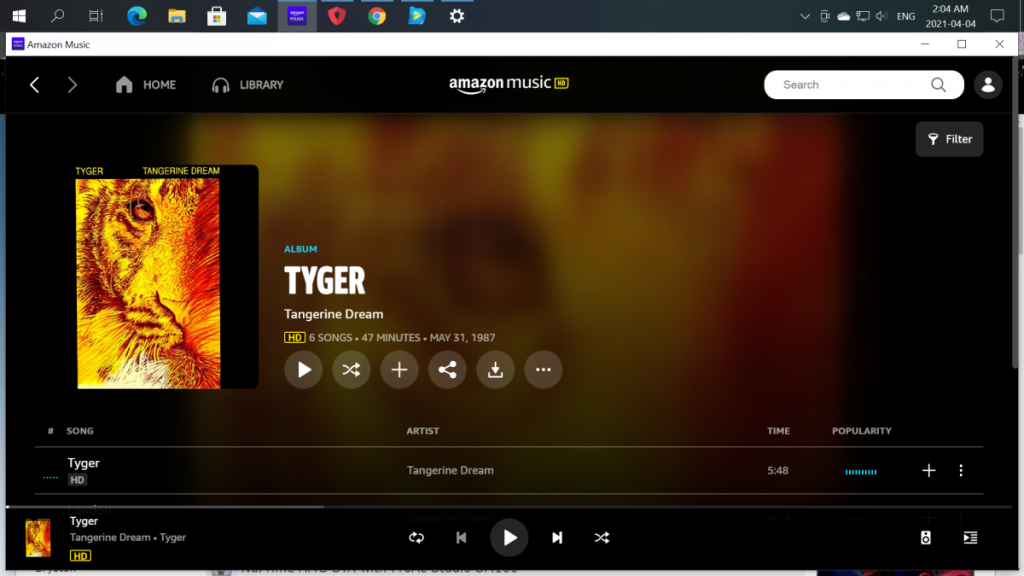
Task: Click the POPULARITY column header
Action: (861, 431)
